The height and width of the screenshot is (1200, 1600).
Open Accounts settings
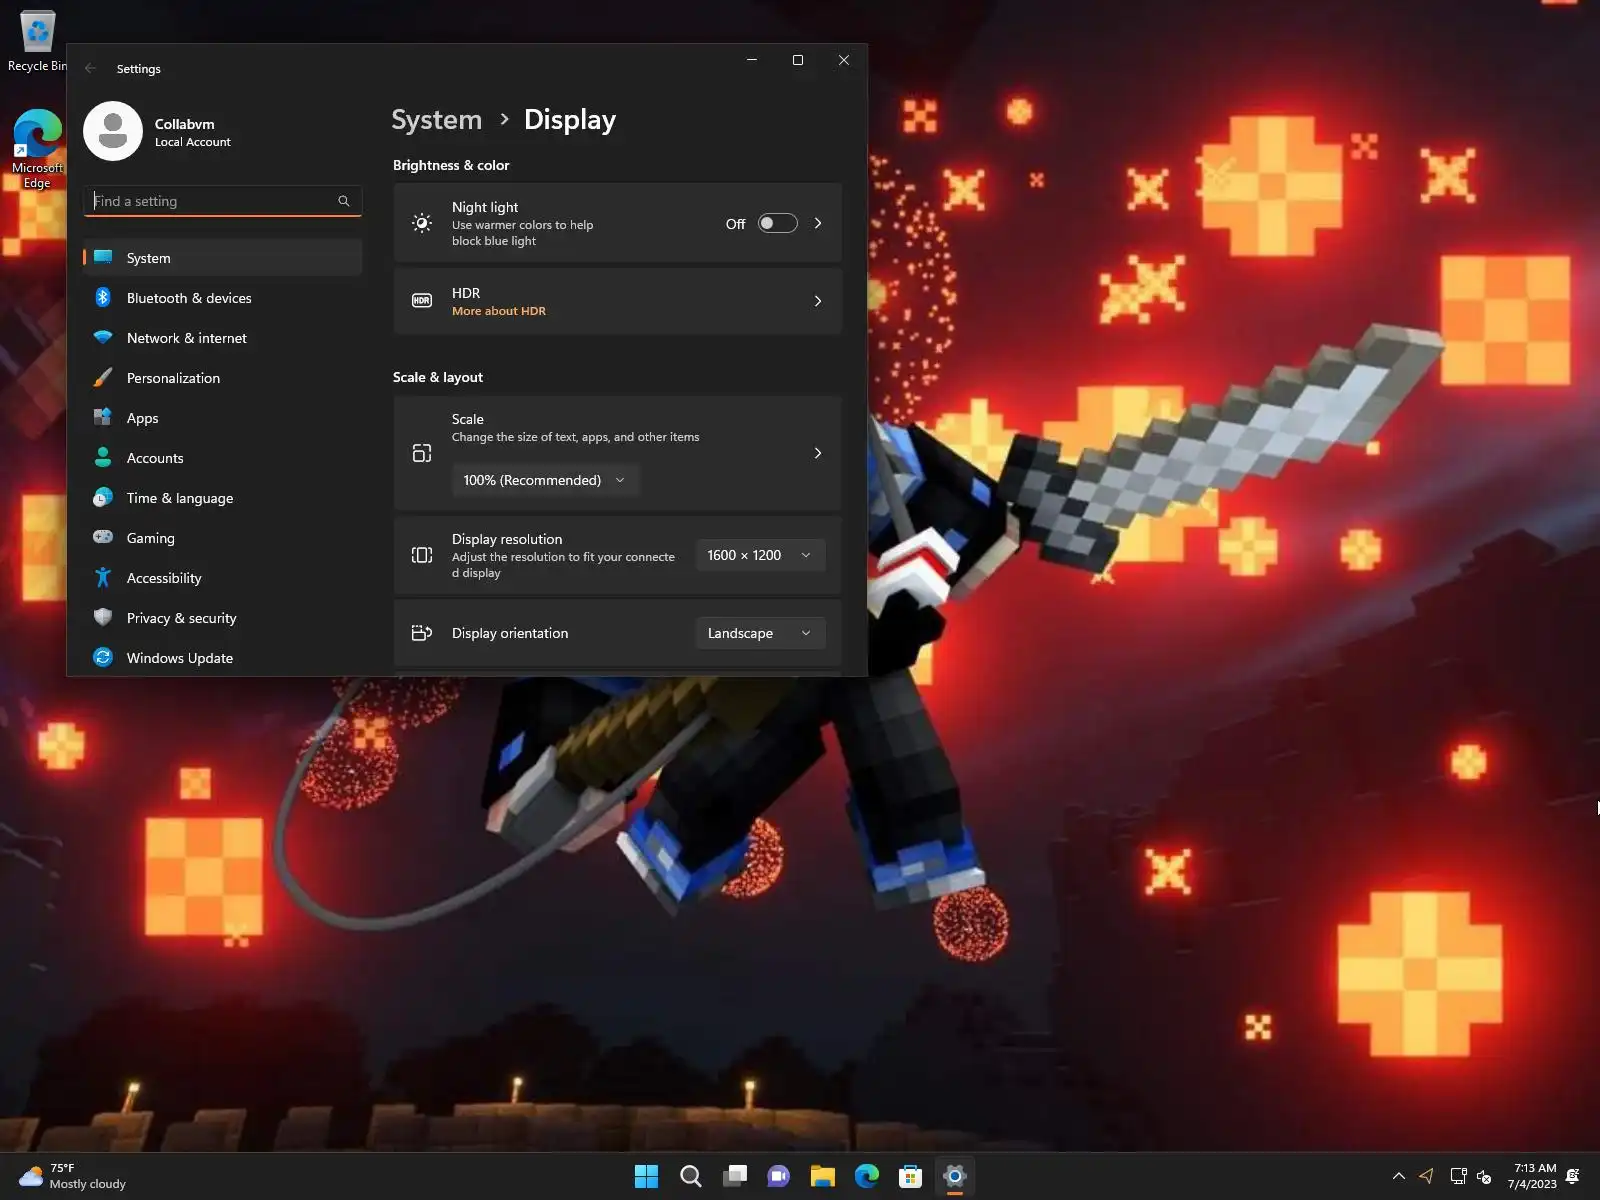[222, 458]
